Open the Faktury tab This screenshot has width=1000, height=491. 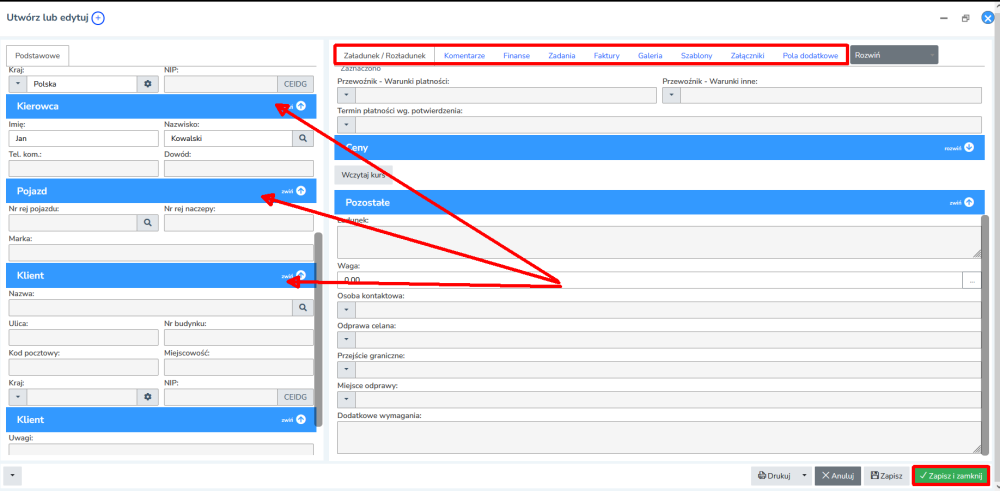click(x=607, y=55)
